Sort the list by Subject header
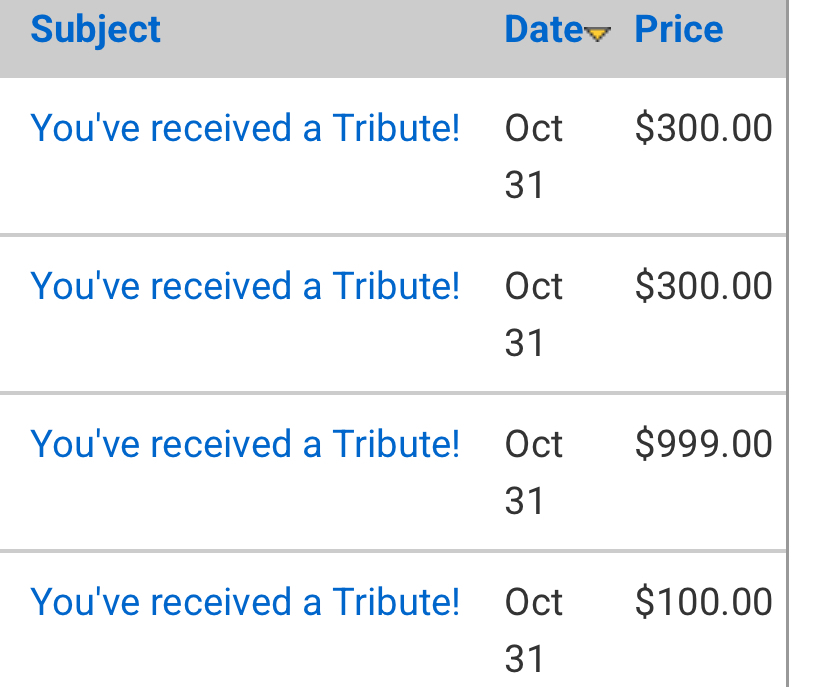814x687 pixels. tap(95, 29)
